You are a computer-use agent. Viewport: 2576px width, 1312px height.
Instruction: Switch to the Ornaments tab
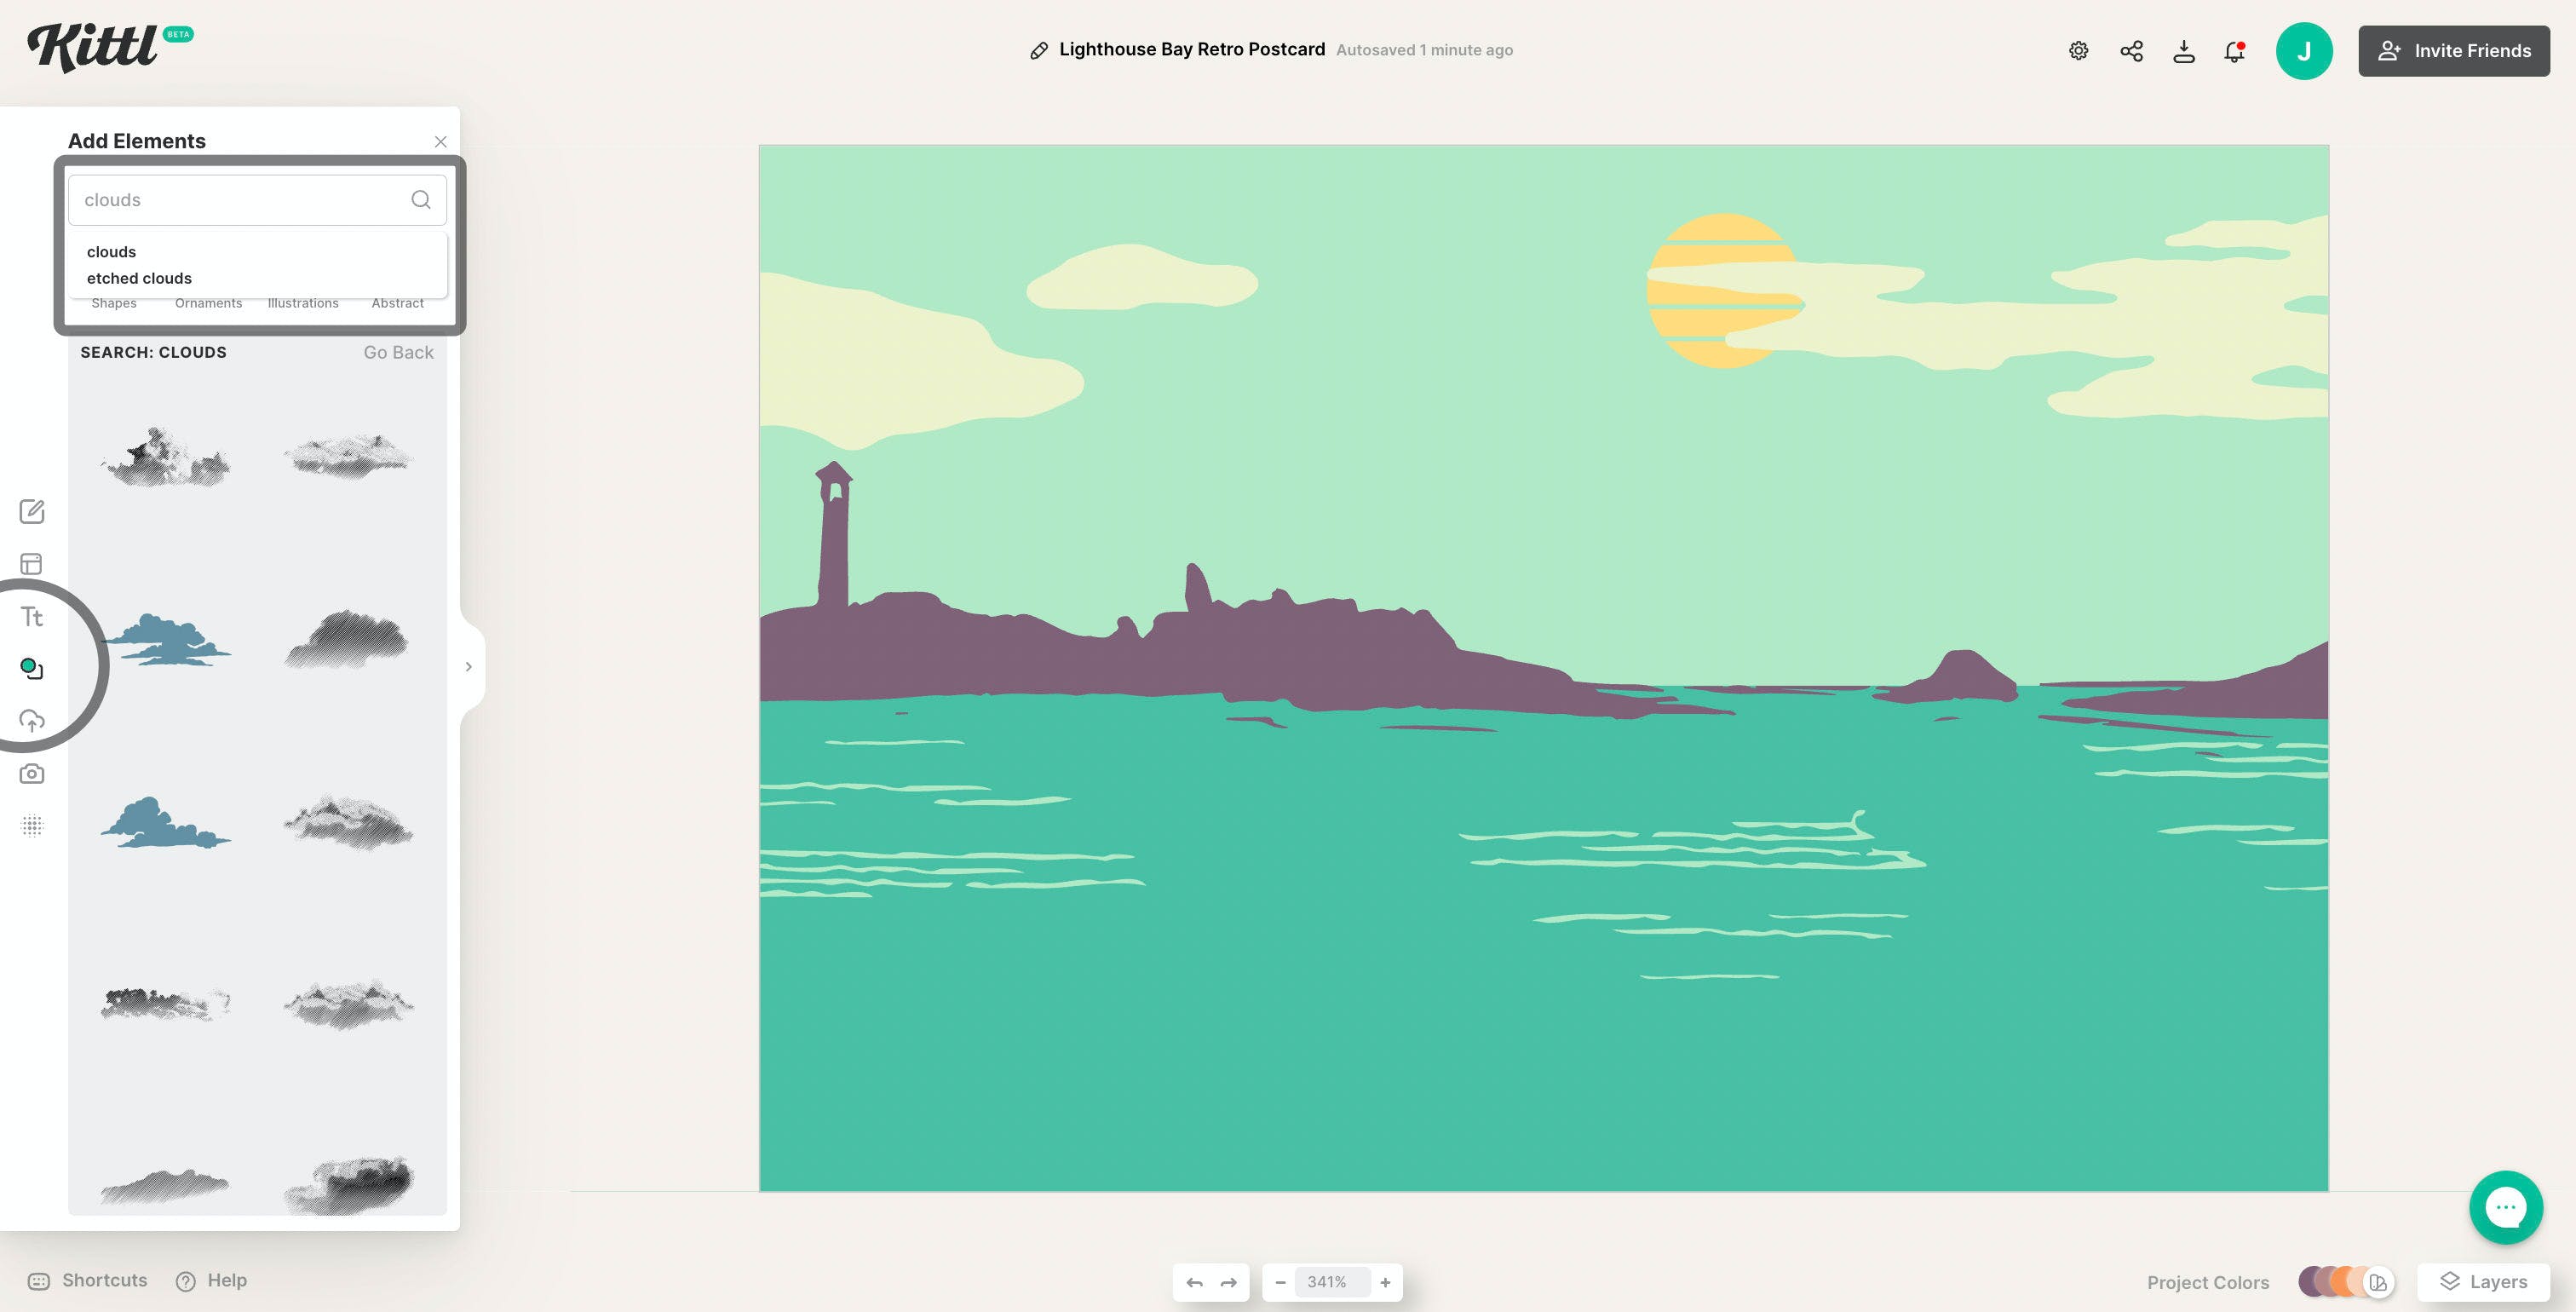click(x=208, y=303)
